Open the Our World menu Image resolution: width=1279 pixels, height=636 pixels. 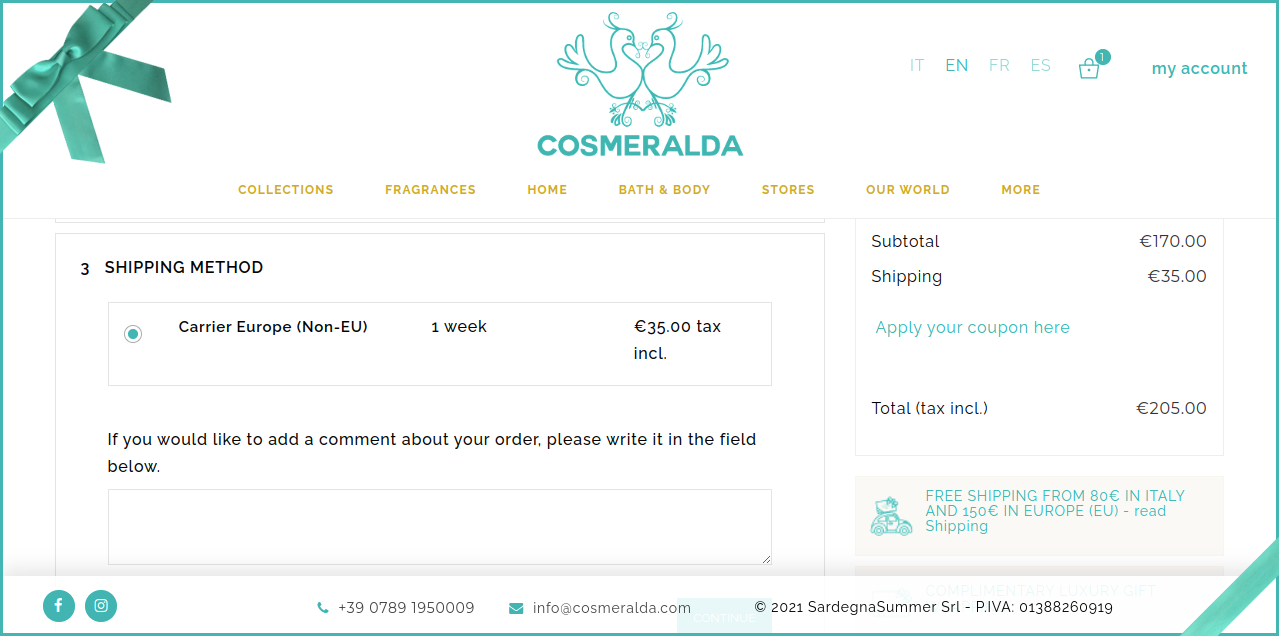(907, 190)
